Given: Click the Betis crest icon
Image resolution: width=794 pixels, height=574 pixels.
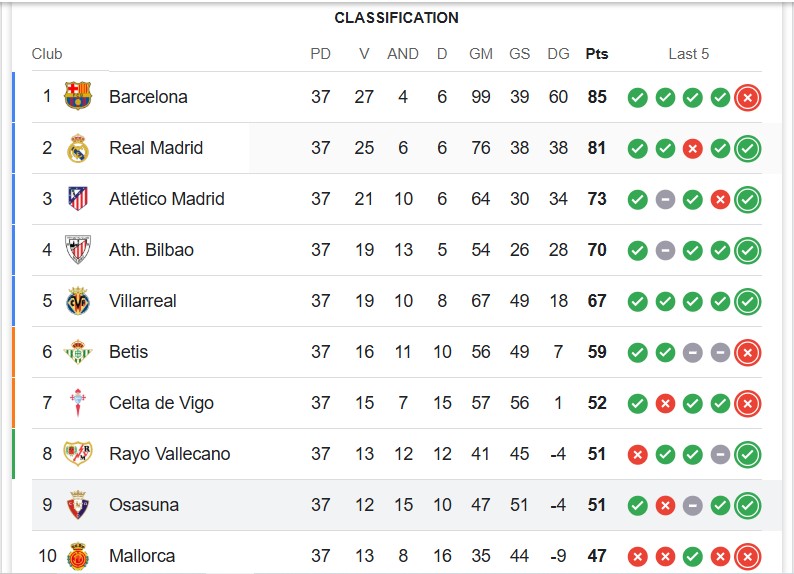Looking at the screenshot, I should (77, 352).
